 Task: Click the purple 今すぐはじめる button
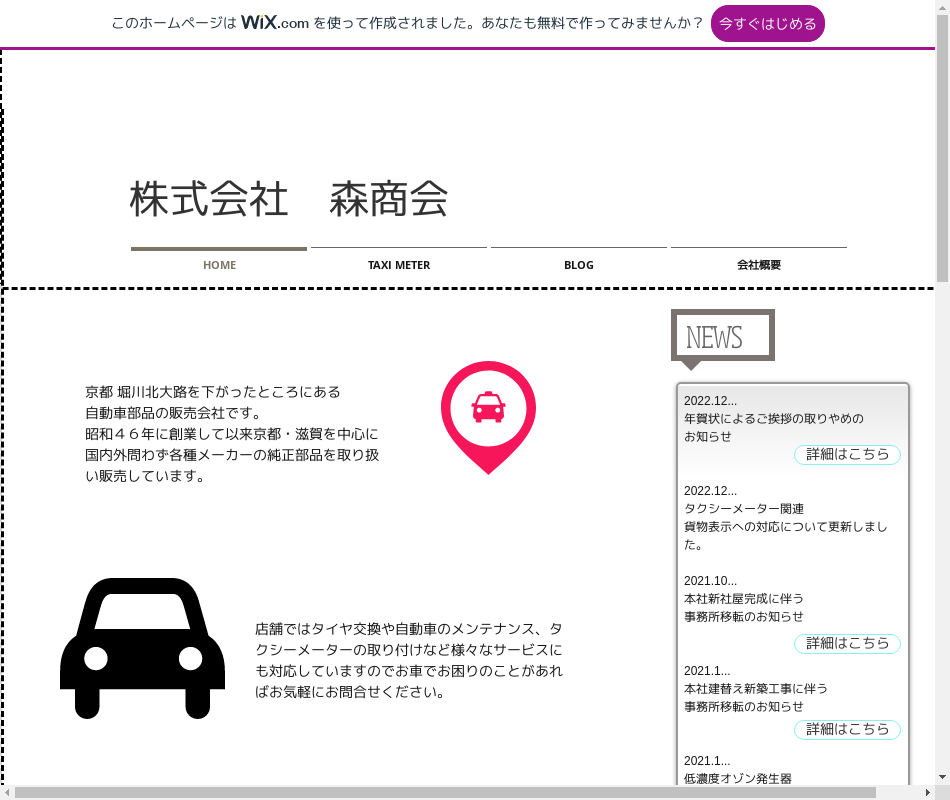[767, 24]
